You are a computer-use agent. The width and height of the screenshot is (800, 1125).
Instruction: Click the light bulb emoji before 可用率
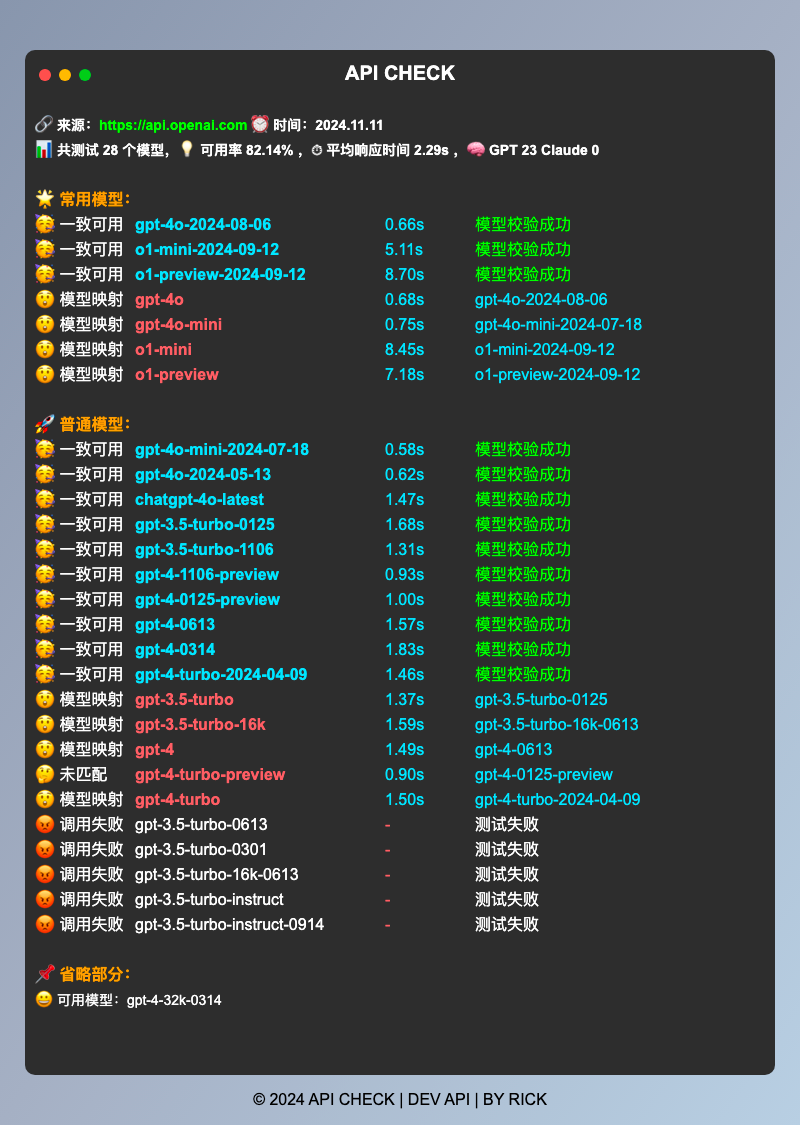(187, 149)
